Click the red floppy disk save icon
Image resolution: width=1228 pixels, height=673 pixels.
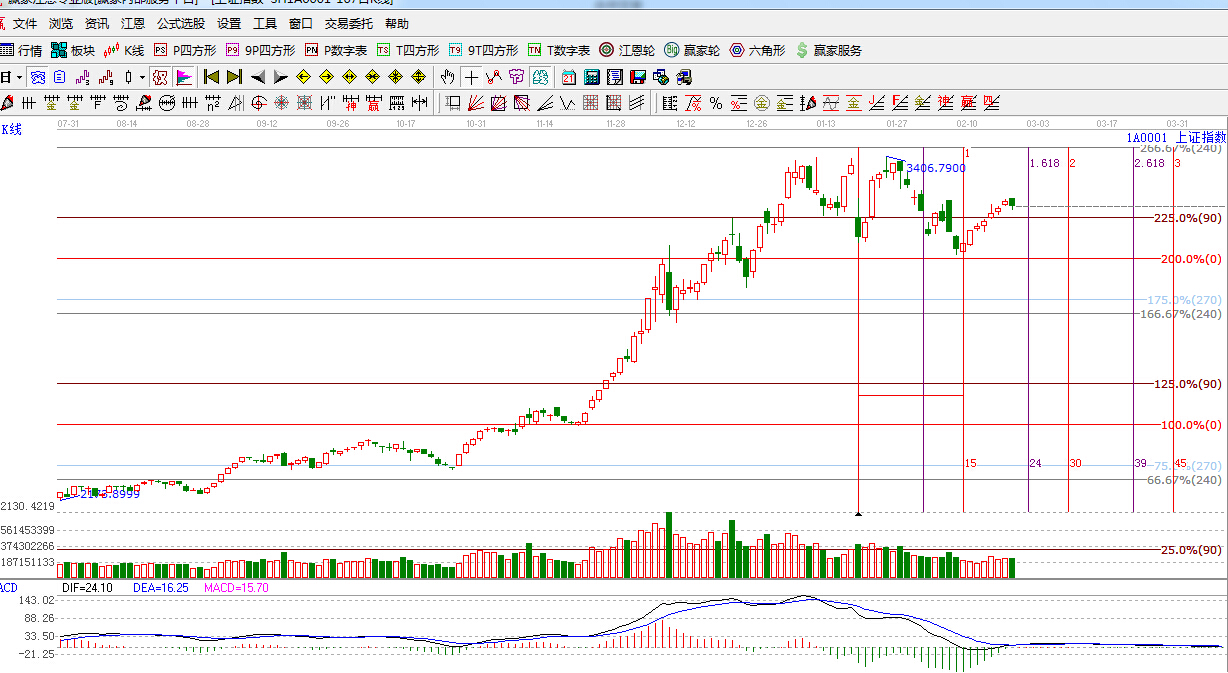(x=637, y=77)
